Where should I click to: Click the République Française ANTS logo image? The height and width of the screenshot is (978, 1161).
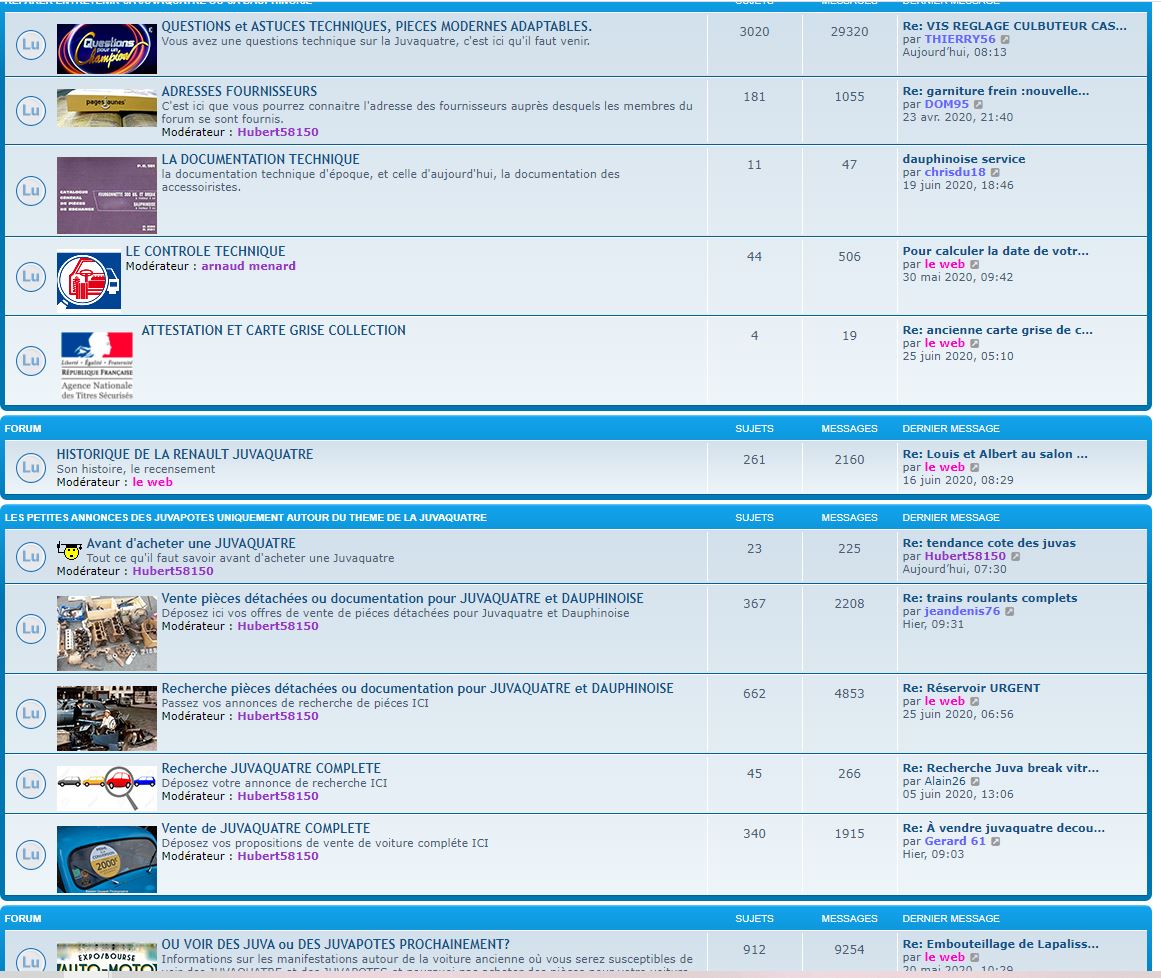point(97,366)
